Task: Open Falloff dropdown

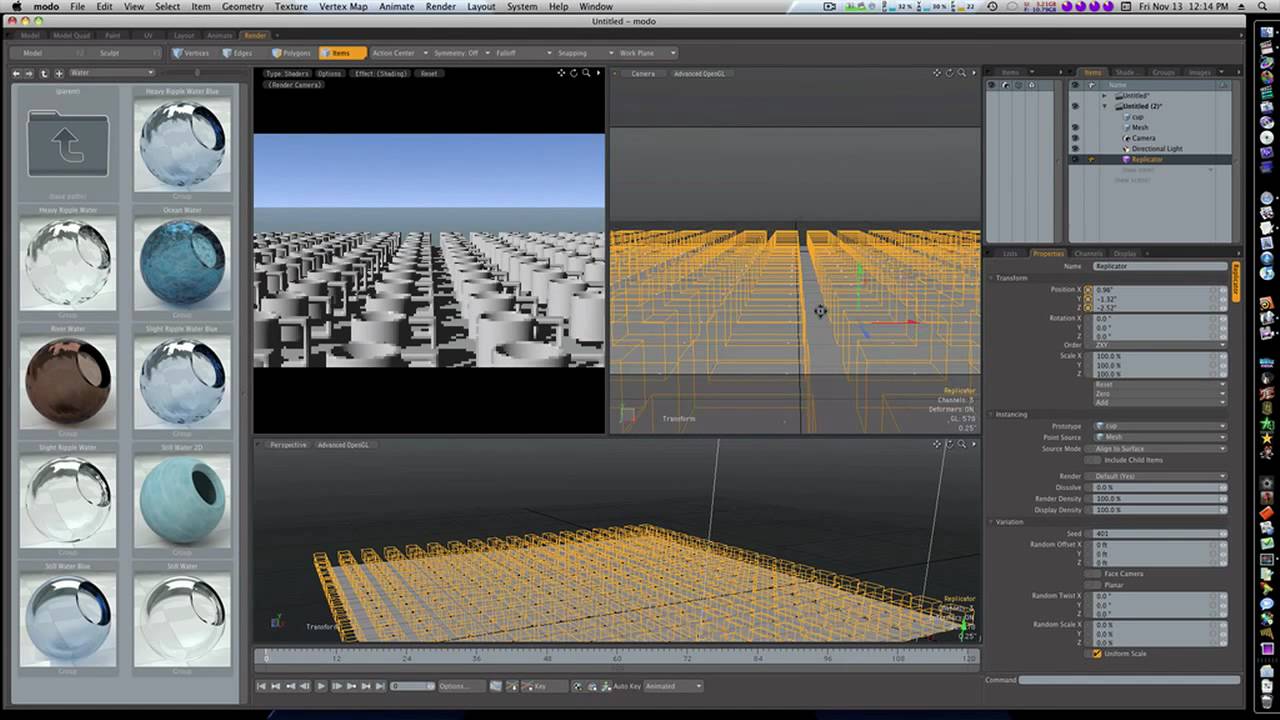Action: [x=523, y=53]
